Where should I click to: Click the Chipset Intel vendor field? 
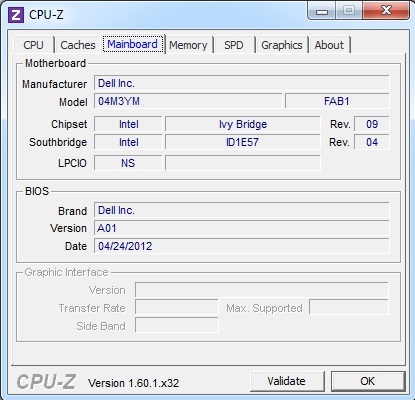pos(128,124)
